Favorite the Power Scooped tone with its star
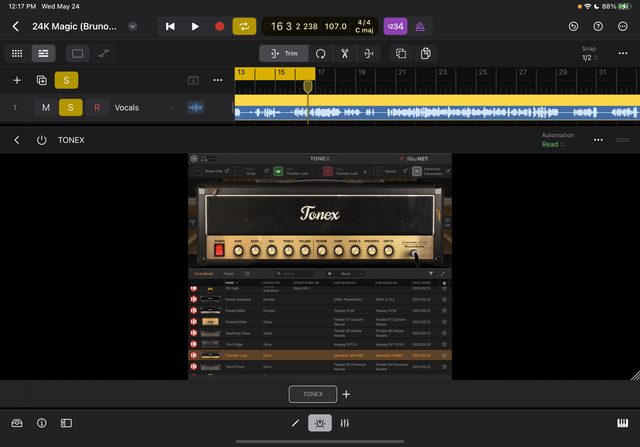The width and height of the screenshot is (640, 447). pyautogui.click(x=444, y=300)
